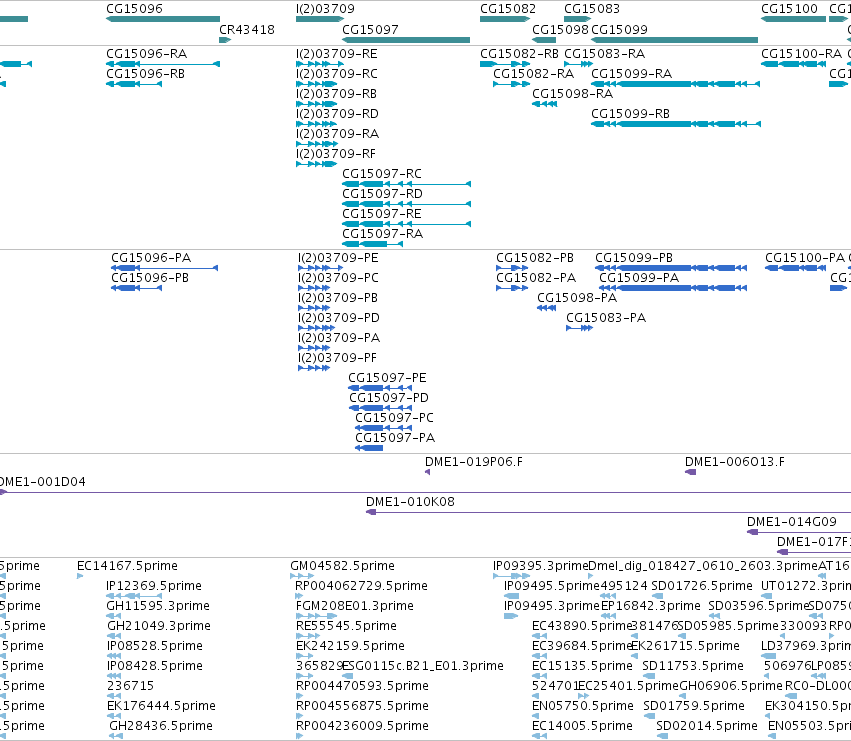
Task: Select the CR43418 gene label
Action: (247, 30)
